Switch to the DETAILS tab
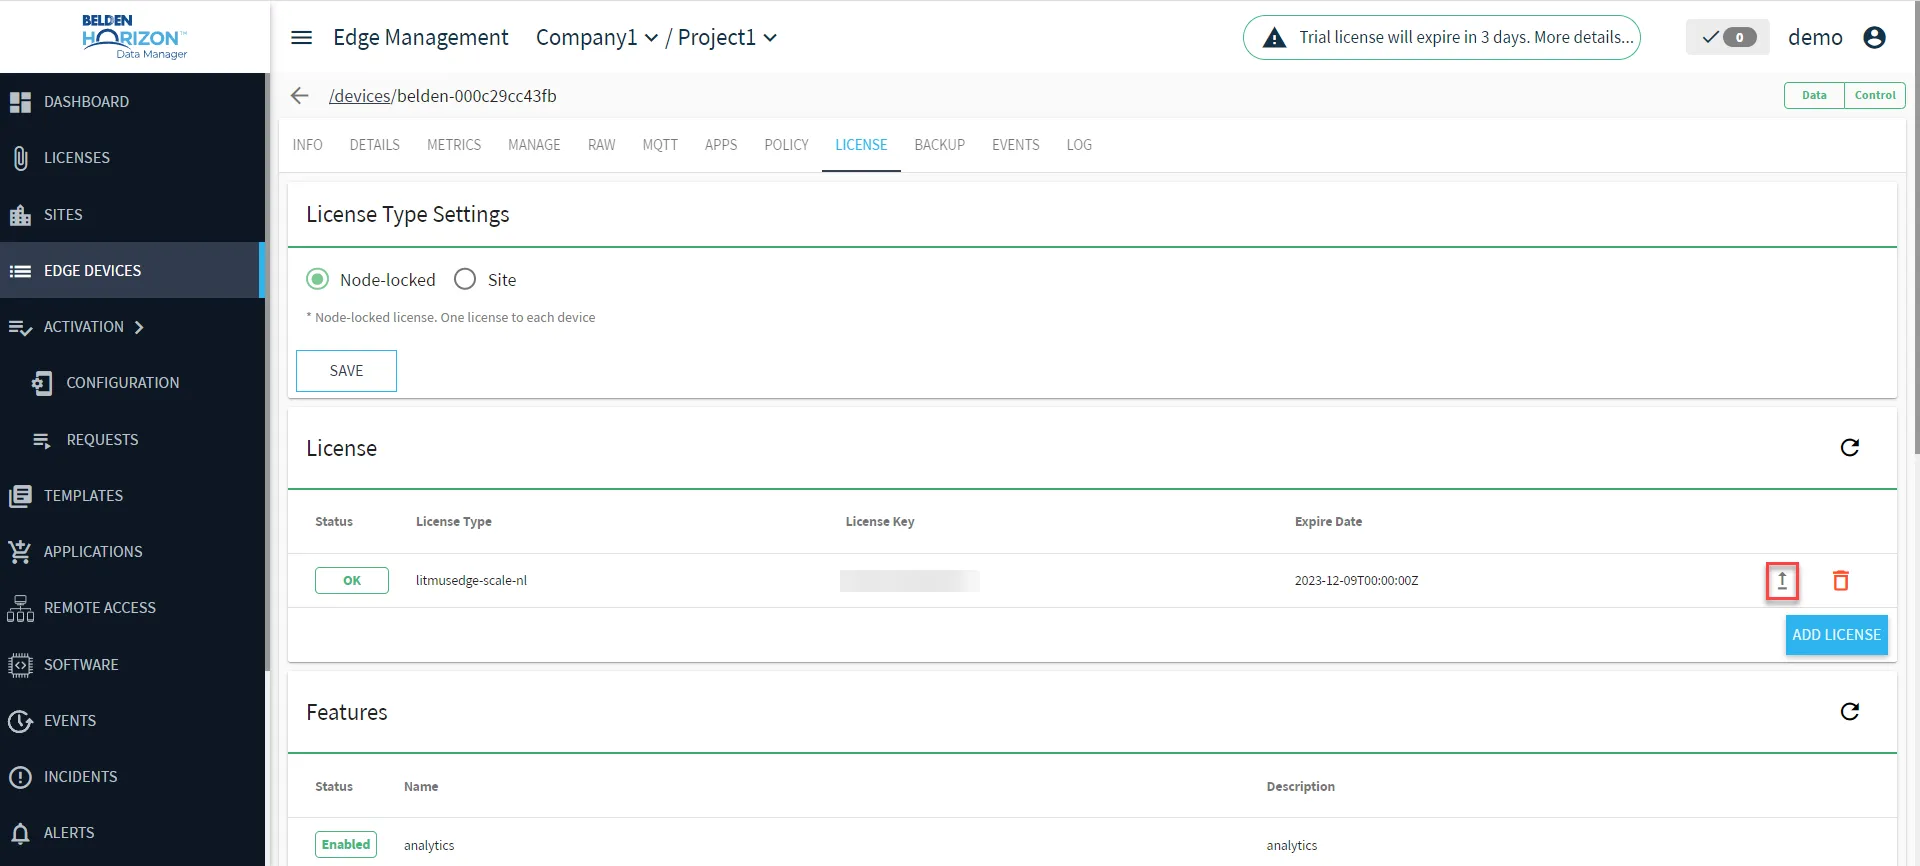Screen dimensions: 1920x866 374,145
